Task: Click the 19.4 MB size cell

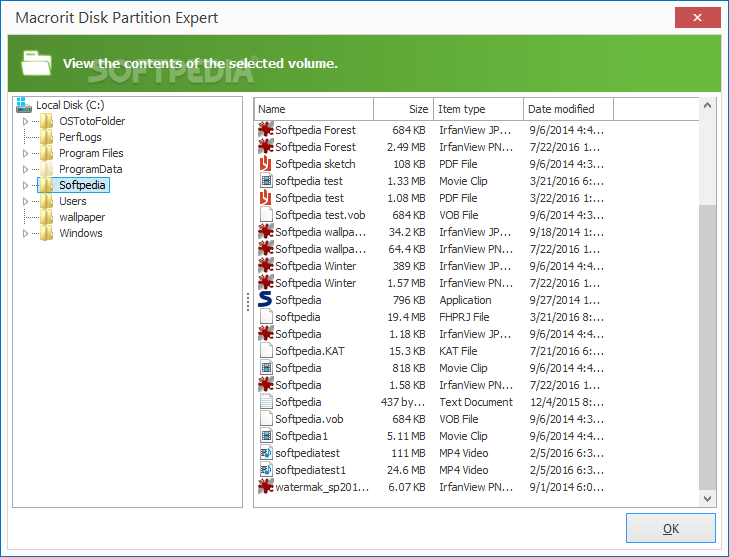Action: coord(406,317)
